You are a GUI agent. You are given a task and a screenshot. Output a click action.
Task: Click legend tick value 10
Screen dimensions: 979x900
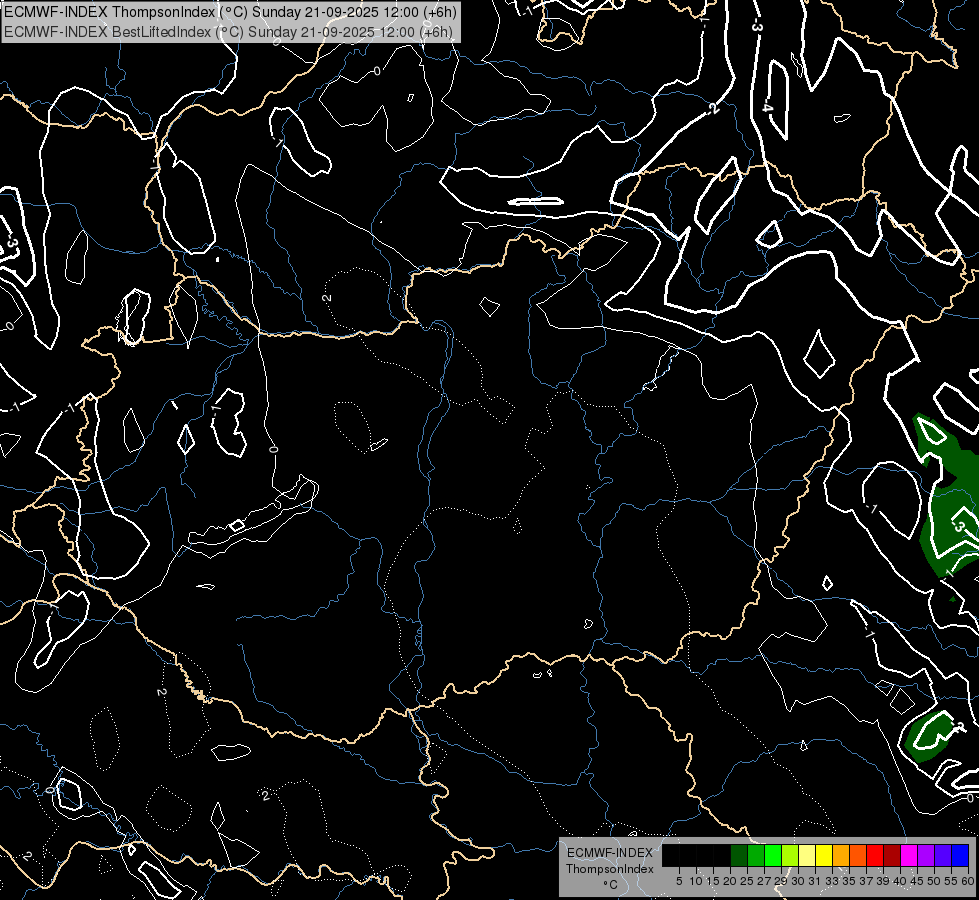[x=696, y=881]
